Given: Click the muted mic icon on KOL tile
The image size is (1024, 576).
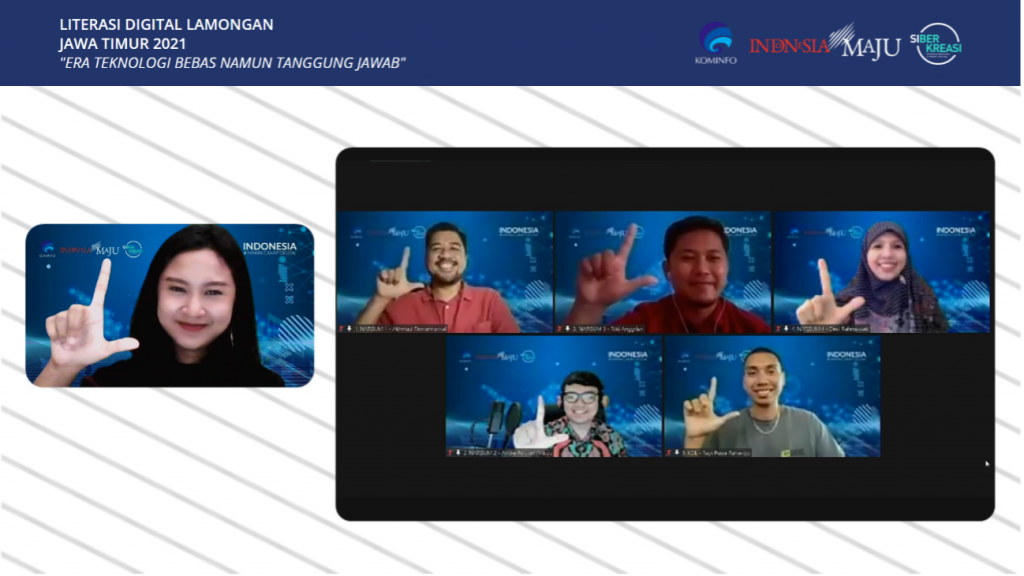Looking at the screenshot, I should [x=670, y=452].
